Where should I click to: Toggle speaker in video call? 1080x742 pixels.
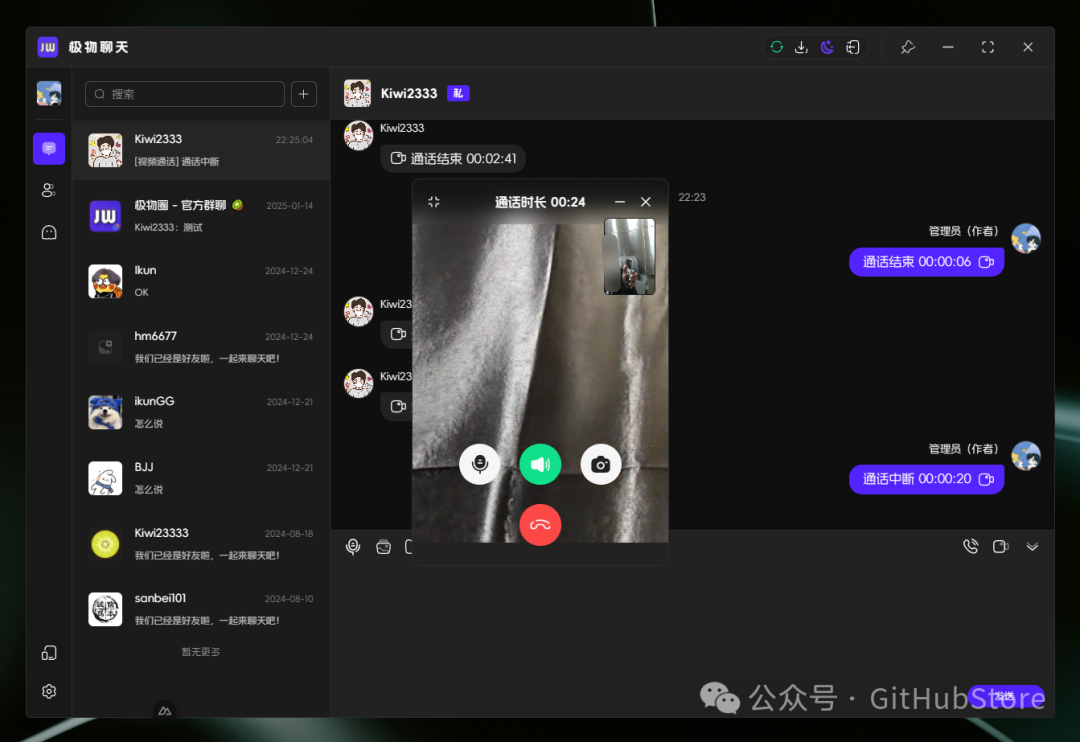coord(540,464)
